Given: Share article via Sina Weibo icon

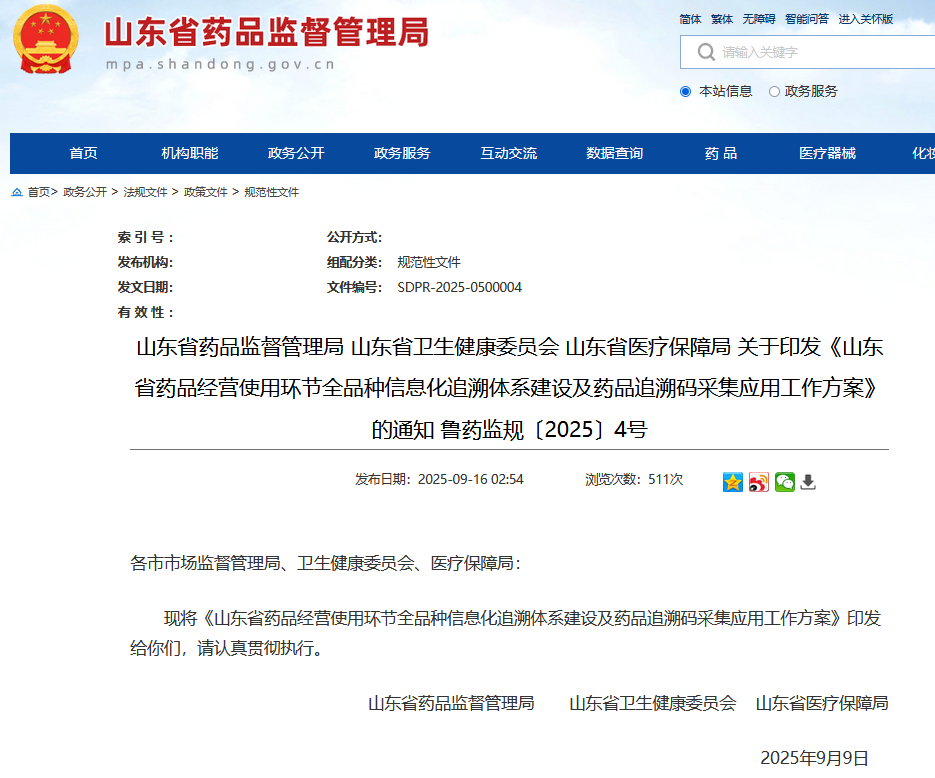Looking at the screenshot, I should tap(759, 482).
